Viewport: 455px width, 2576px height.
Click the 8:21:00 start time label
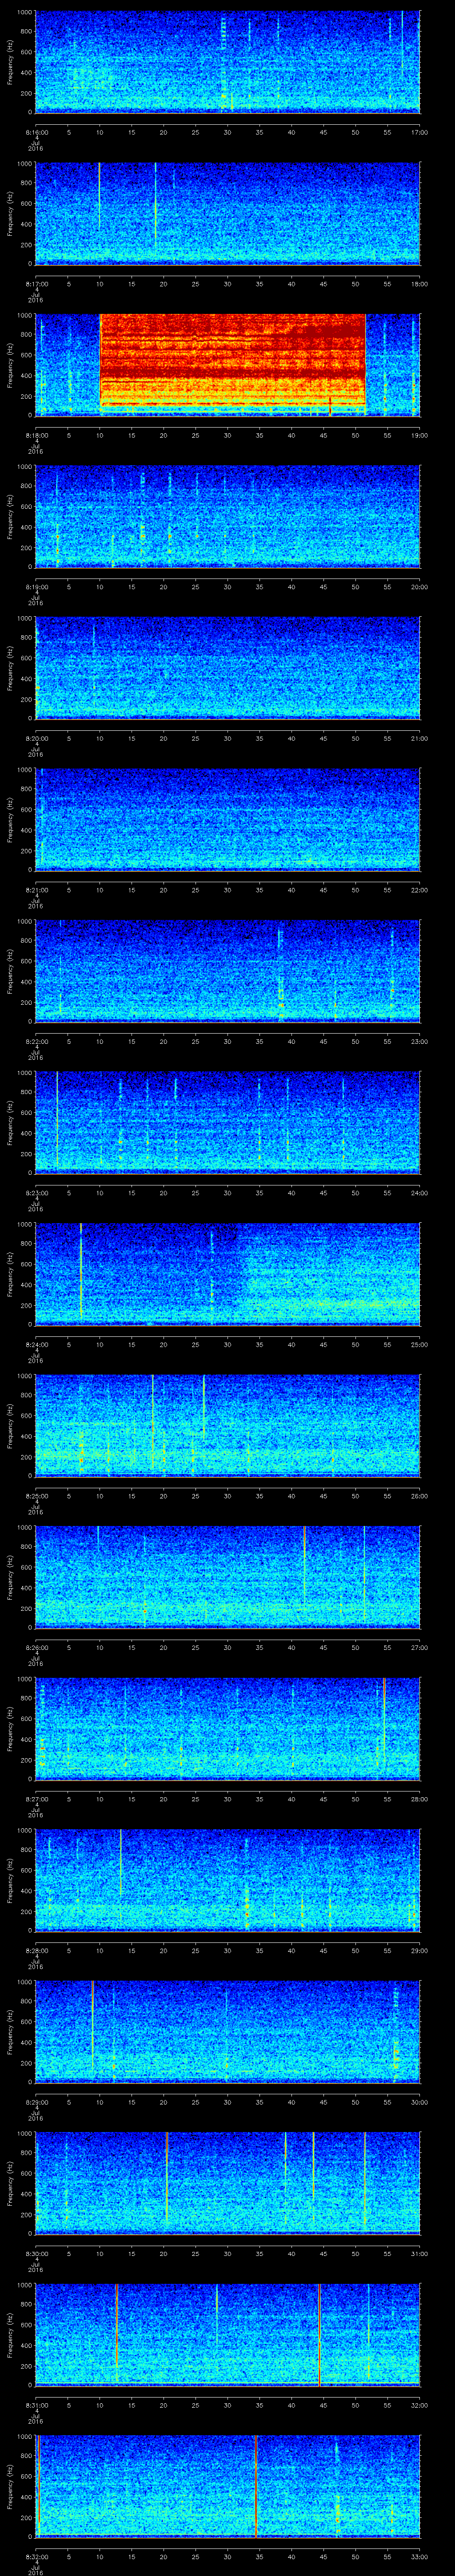tap(37, 890)
